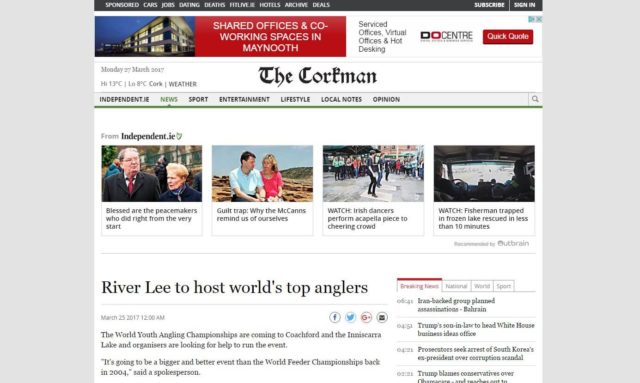The height and width of the screenshot is (383, 640).
Task: Switch to National tab
Action: pos(456,286)
